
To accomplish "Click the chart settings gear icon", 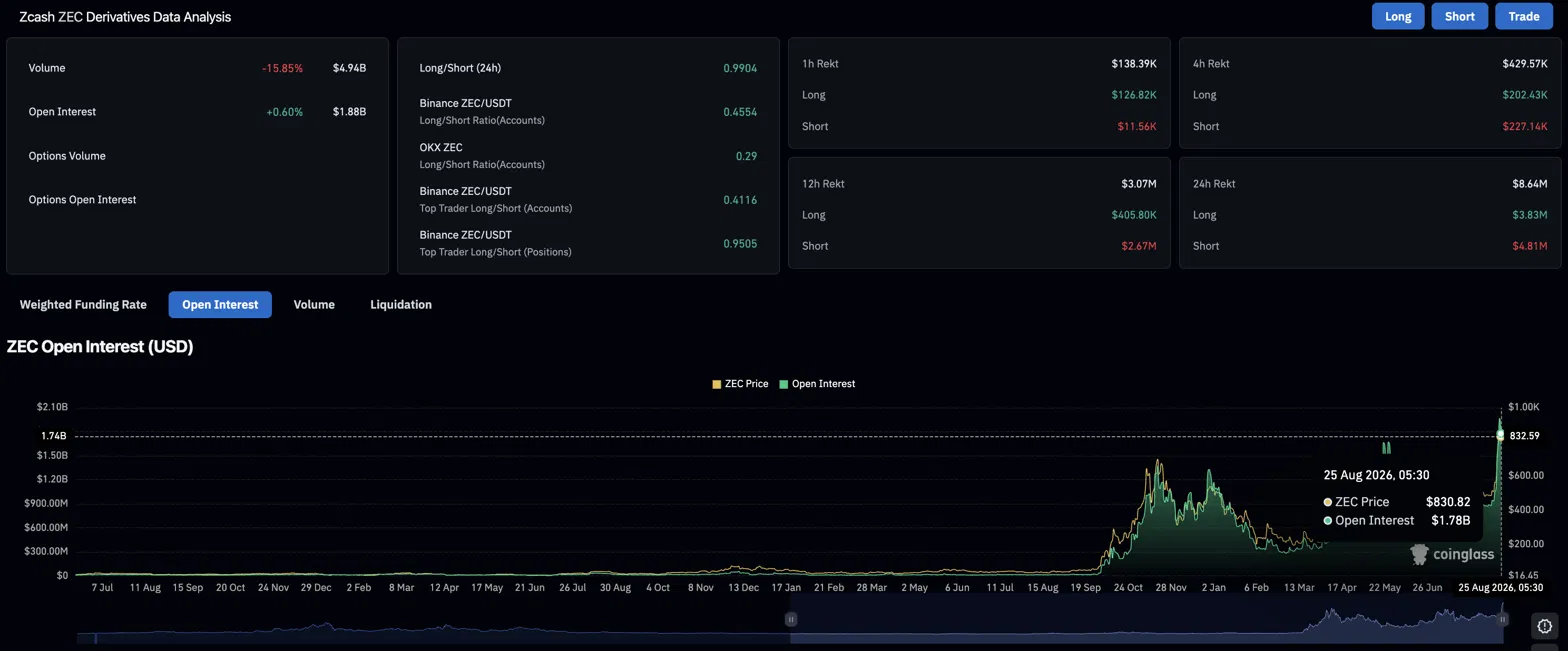I will [x=1544, y=626].
